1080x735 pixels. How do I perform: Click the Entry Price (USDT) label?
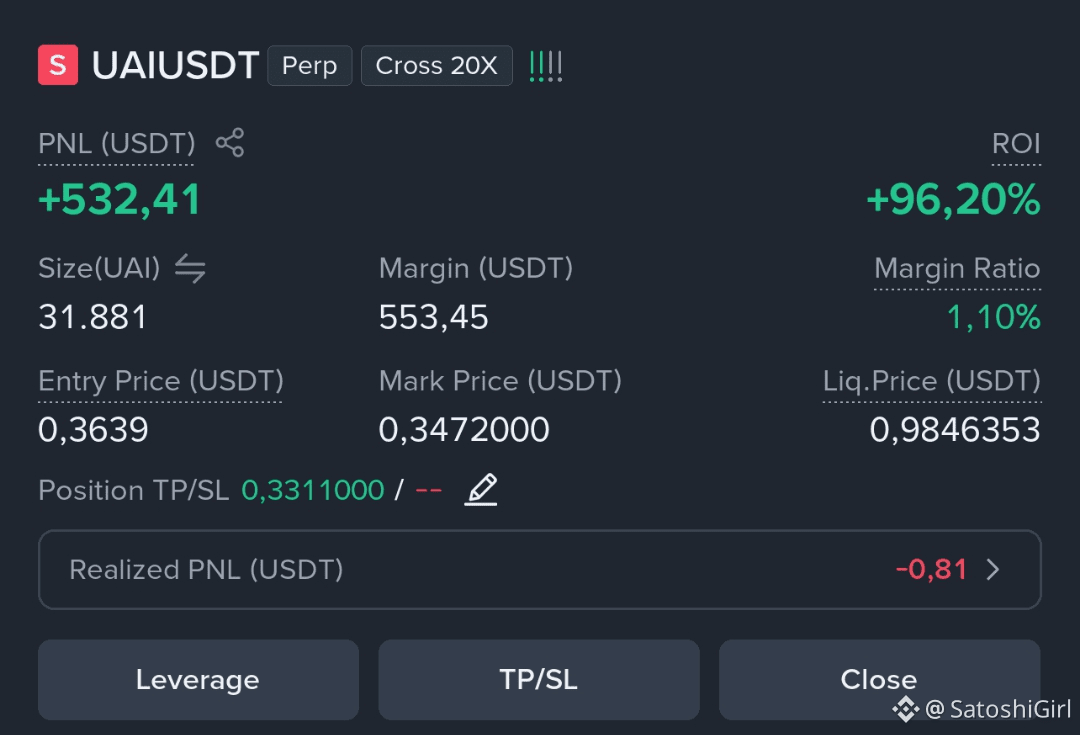point(160,381)
